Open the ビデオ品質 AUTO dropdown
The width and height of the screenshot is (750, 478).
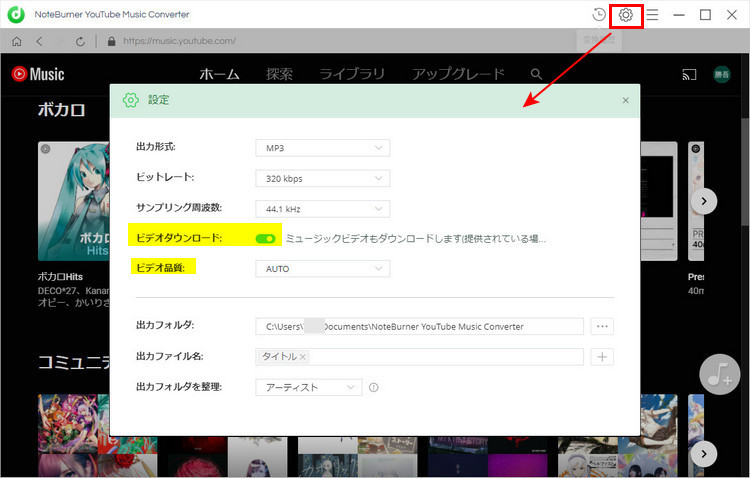323,269
